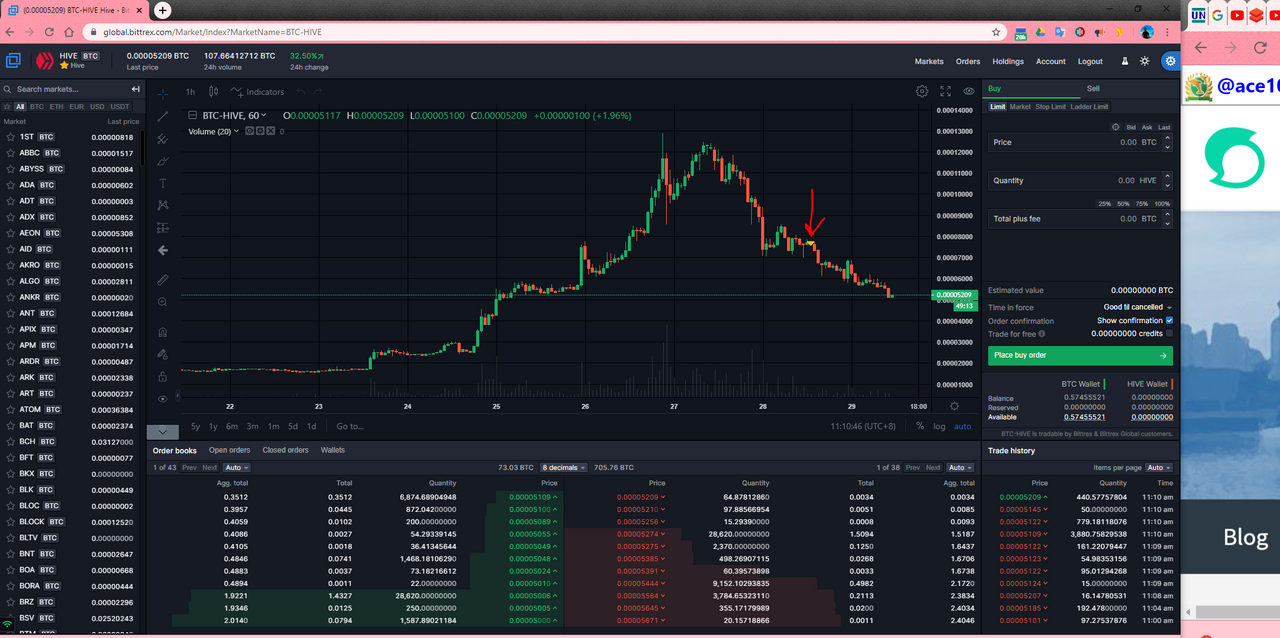1280x638 pixels.
Task: Set quantity to 50%
Action: click(x=1123, y=203)
